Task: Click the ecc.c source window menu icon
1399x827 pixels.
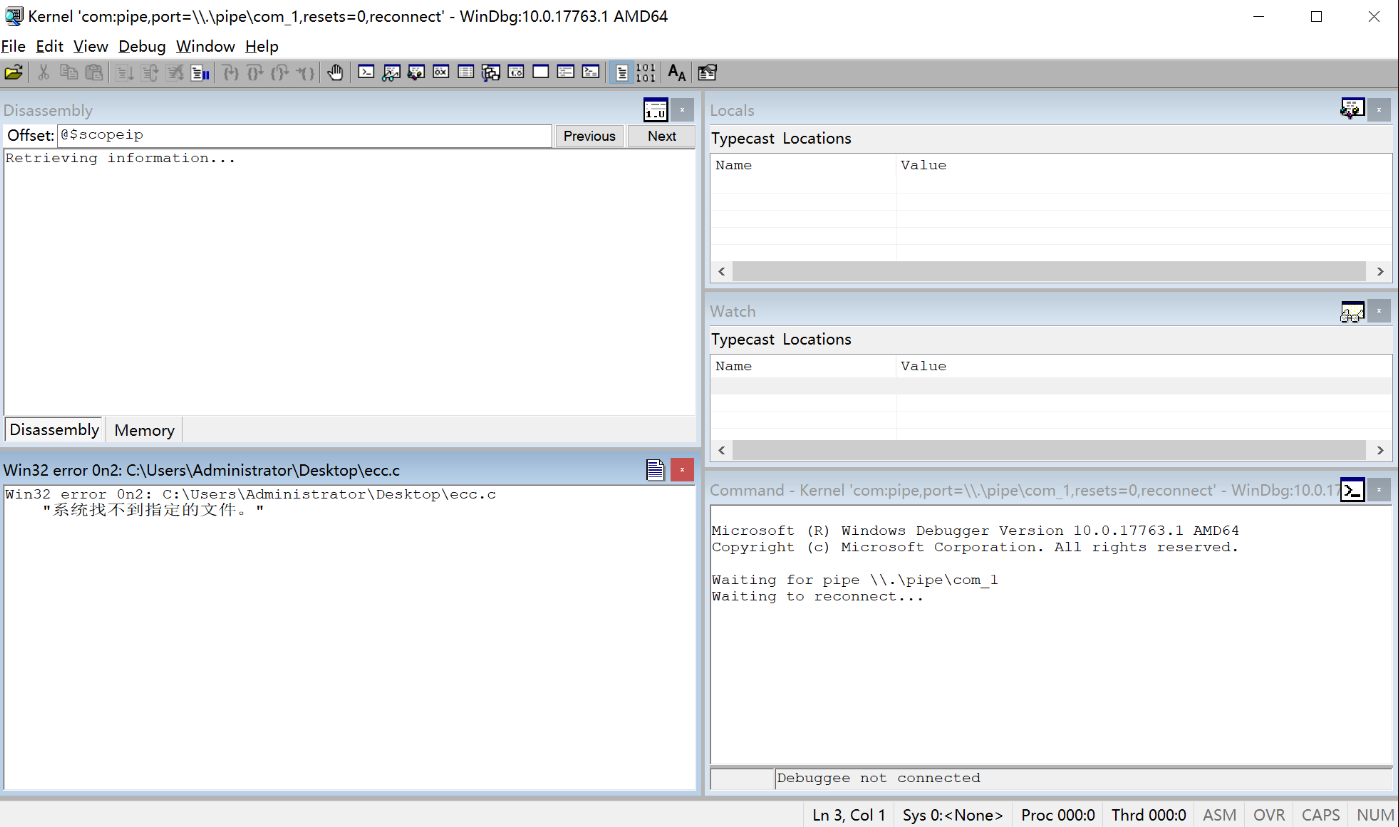Action: pyautogui.click(x=655, y=470)
